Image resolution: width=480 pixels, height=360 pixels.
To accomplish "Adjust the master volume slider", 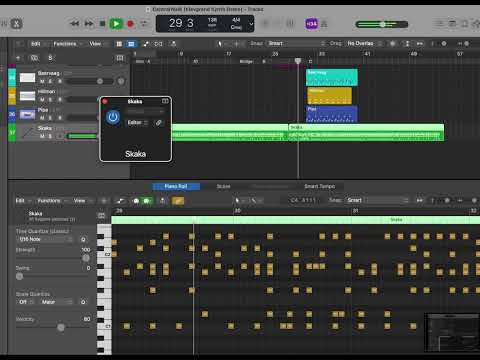I will click(x=382, y=24).
